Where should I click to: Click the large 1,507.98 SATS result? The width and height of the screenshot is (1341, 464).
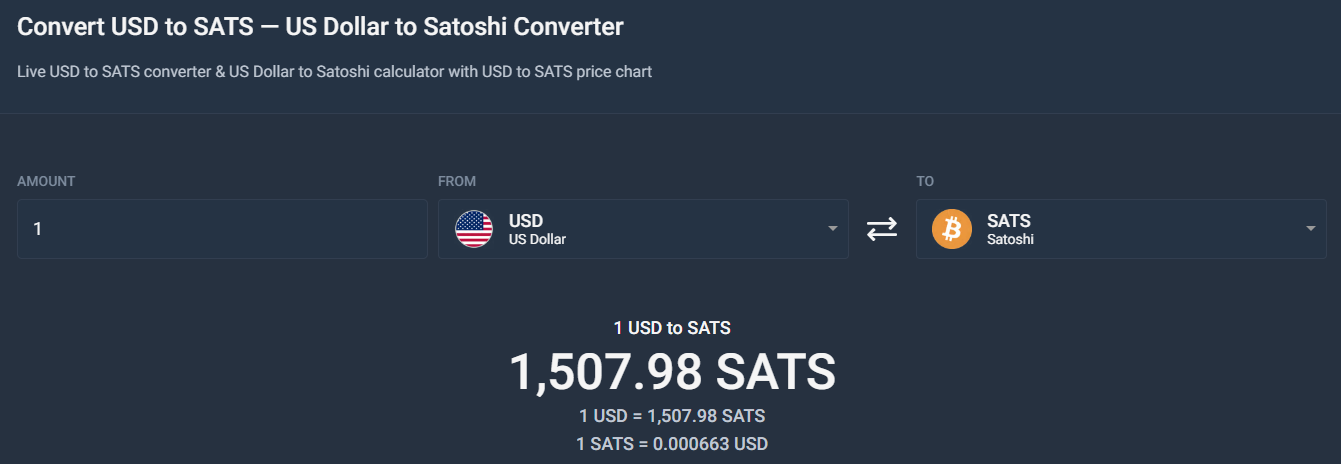point(672,372)
